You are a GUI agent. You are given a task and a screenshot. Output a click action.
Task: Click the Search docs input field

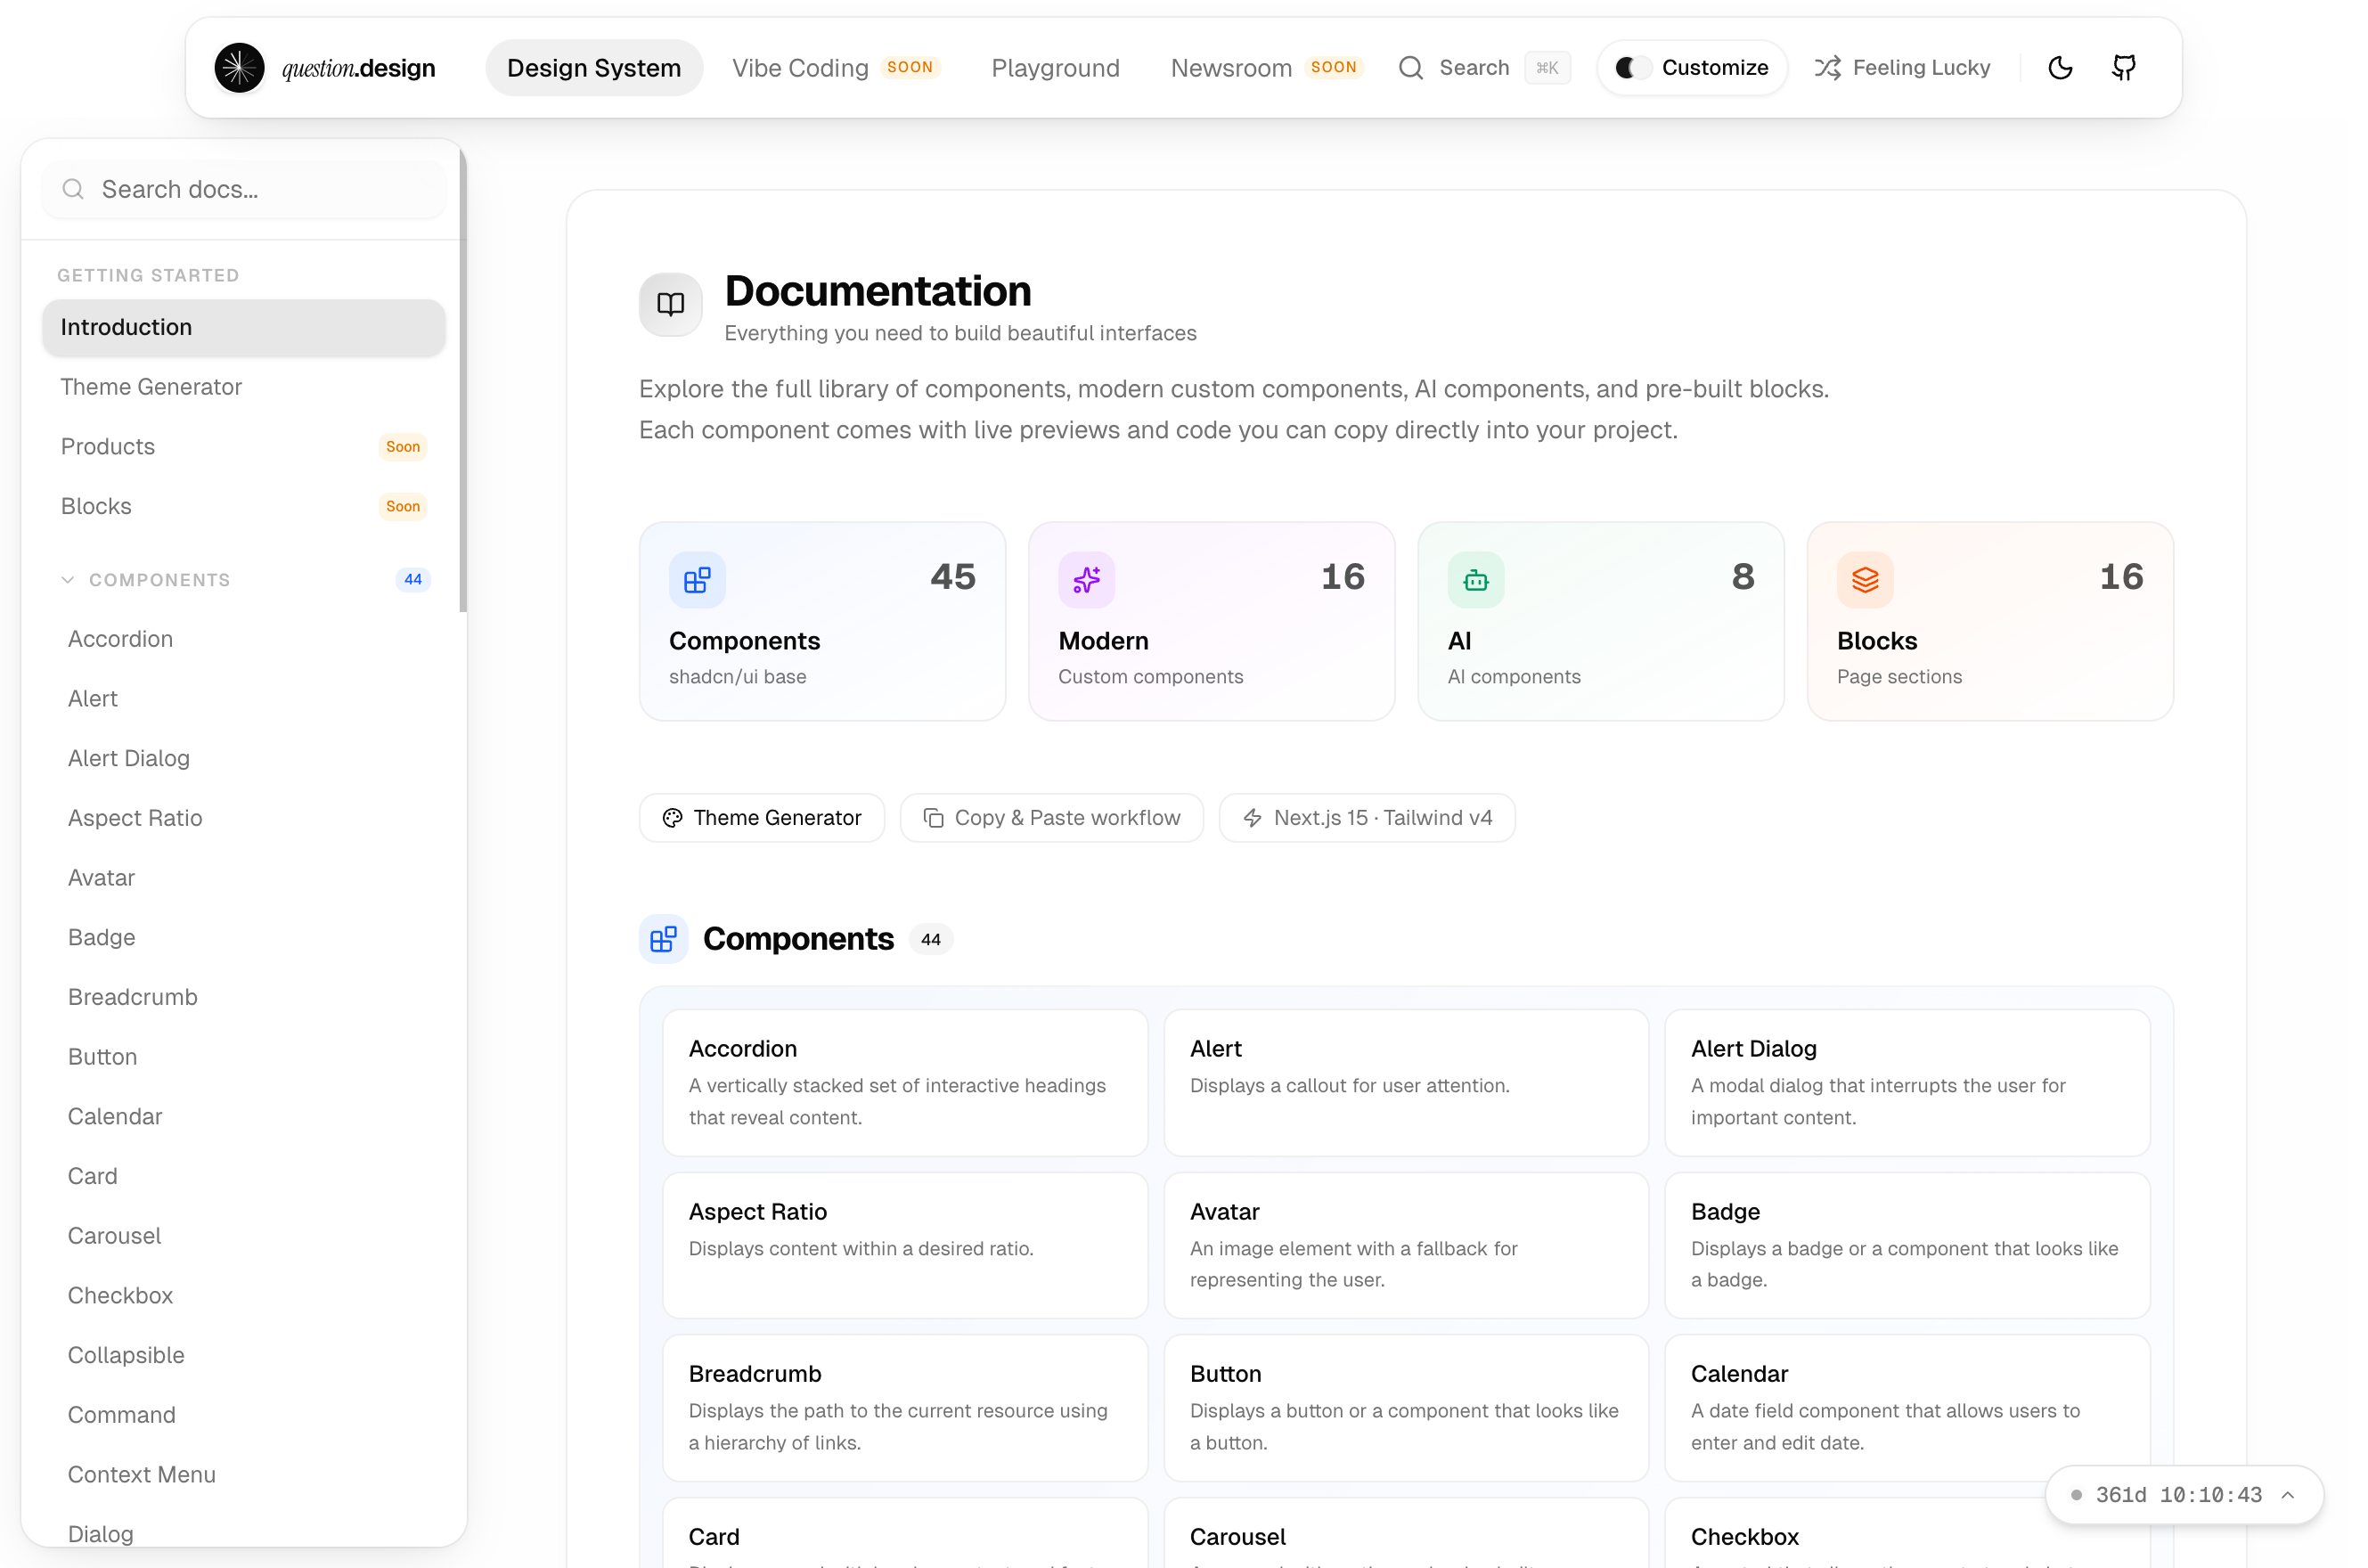point(243,189)
